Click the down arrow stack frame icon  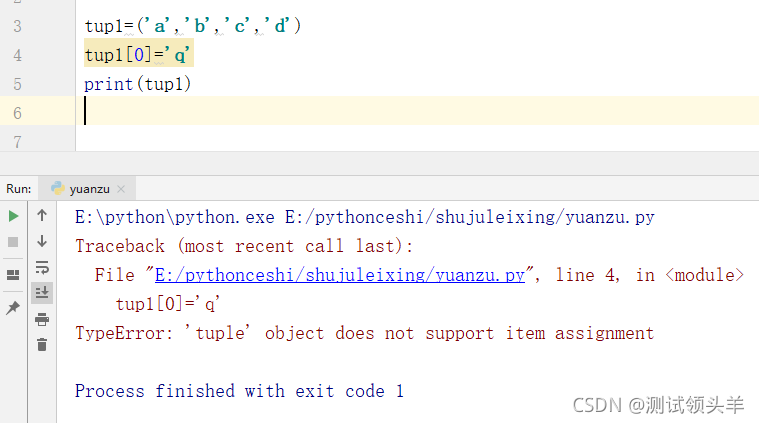tap(42, 241)
